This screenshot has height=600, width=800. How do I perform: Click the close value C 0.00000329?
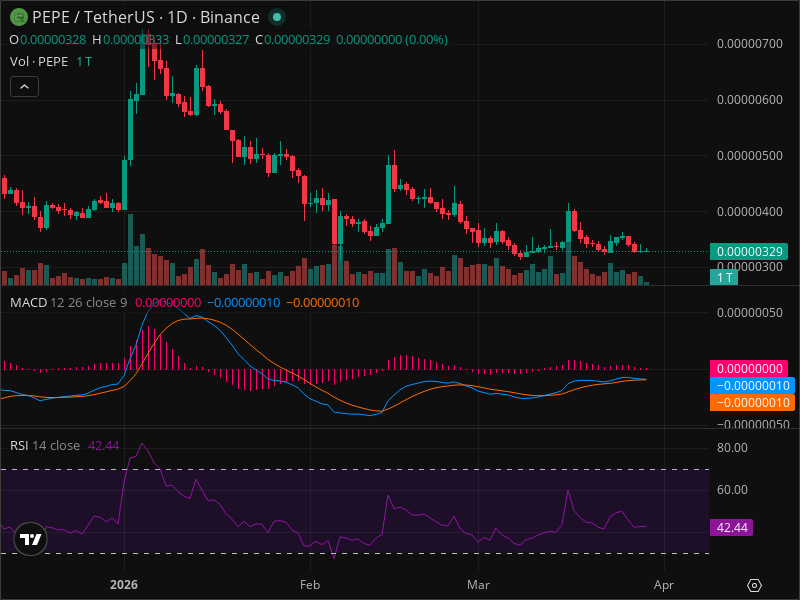(293, 40)
